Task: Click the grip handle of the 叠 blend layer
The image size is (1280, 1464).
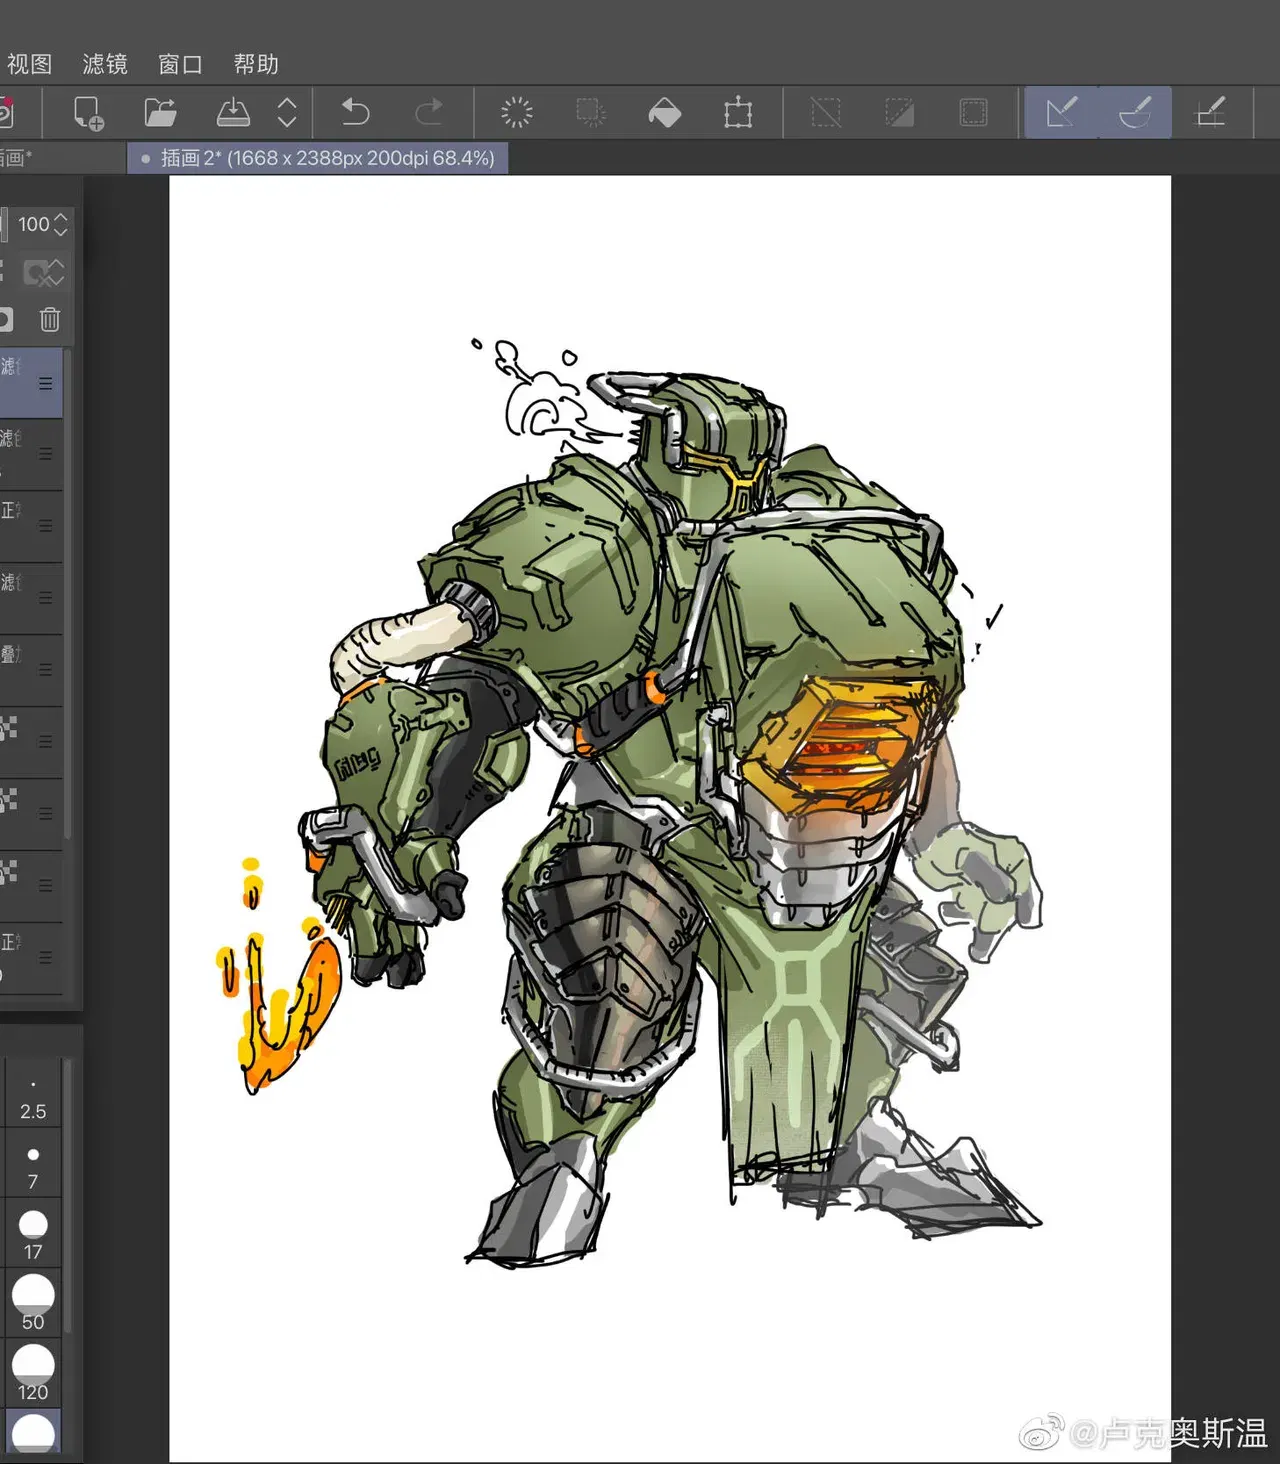Action: pyautogui.click(x=45, y=669)
